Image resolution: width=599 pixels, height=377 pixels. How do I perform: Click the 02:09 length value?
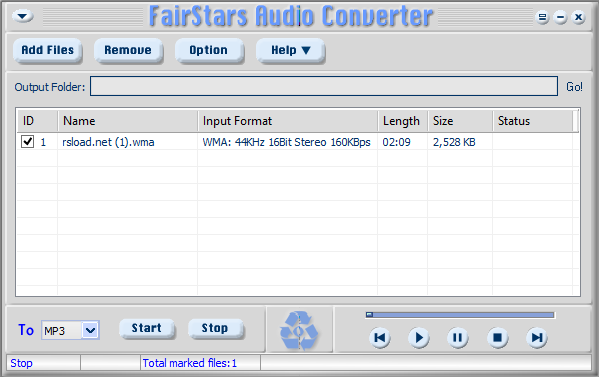tap(397, 142)
